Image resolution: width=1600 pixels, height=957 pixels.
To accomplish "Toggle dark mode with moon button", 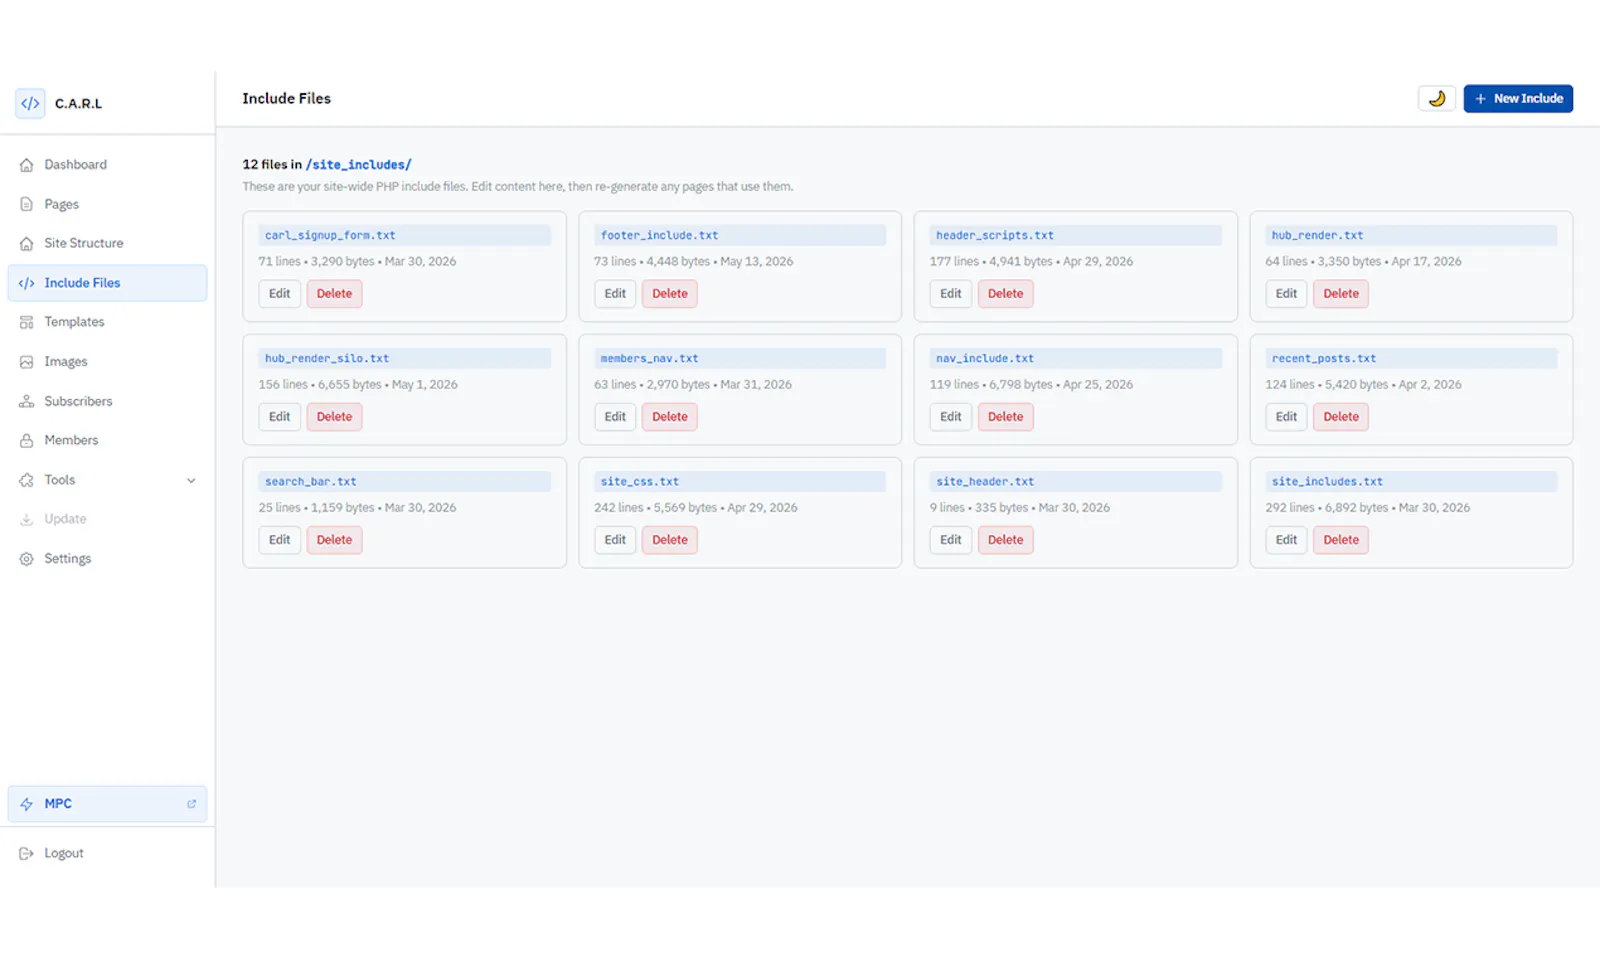I will pos(1436,98).
